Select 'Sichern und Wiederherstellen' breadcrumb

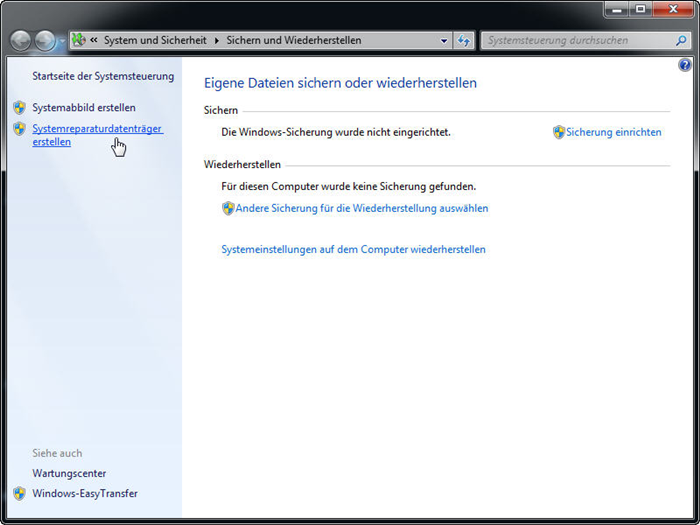pyautogui.click(x=294, y=40)
